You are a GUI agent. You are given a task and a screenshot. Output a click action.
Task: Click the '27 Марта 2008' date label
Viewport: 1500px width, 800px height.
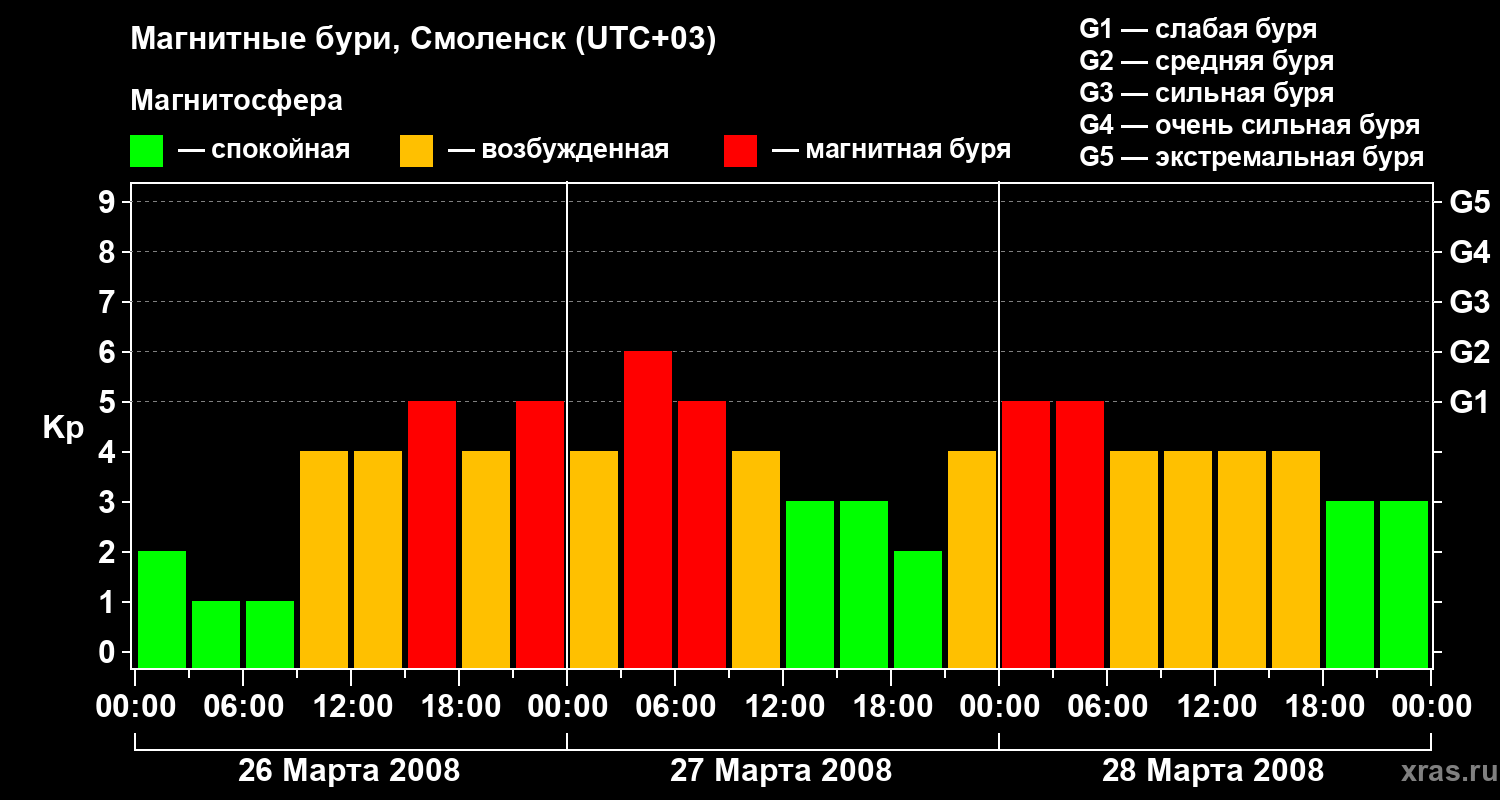click(781, 771)
